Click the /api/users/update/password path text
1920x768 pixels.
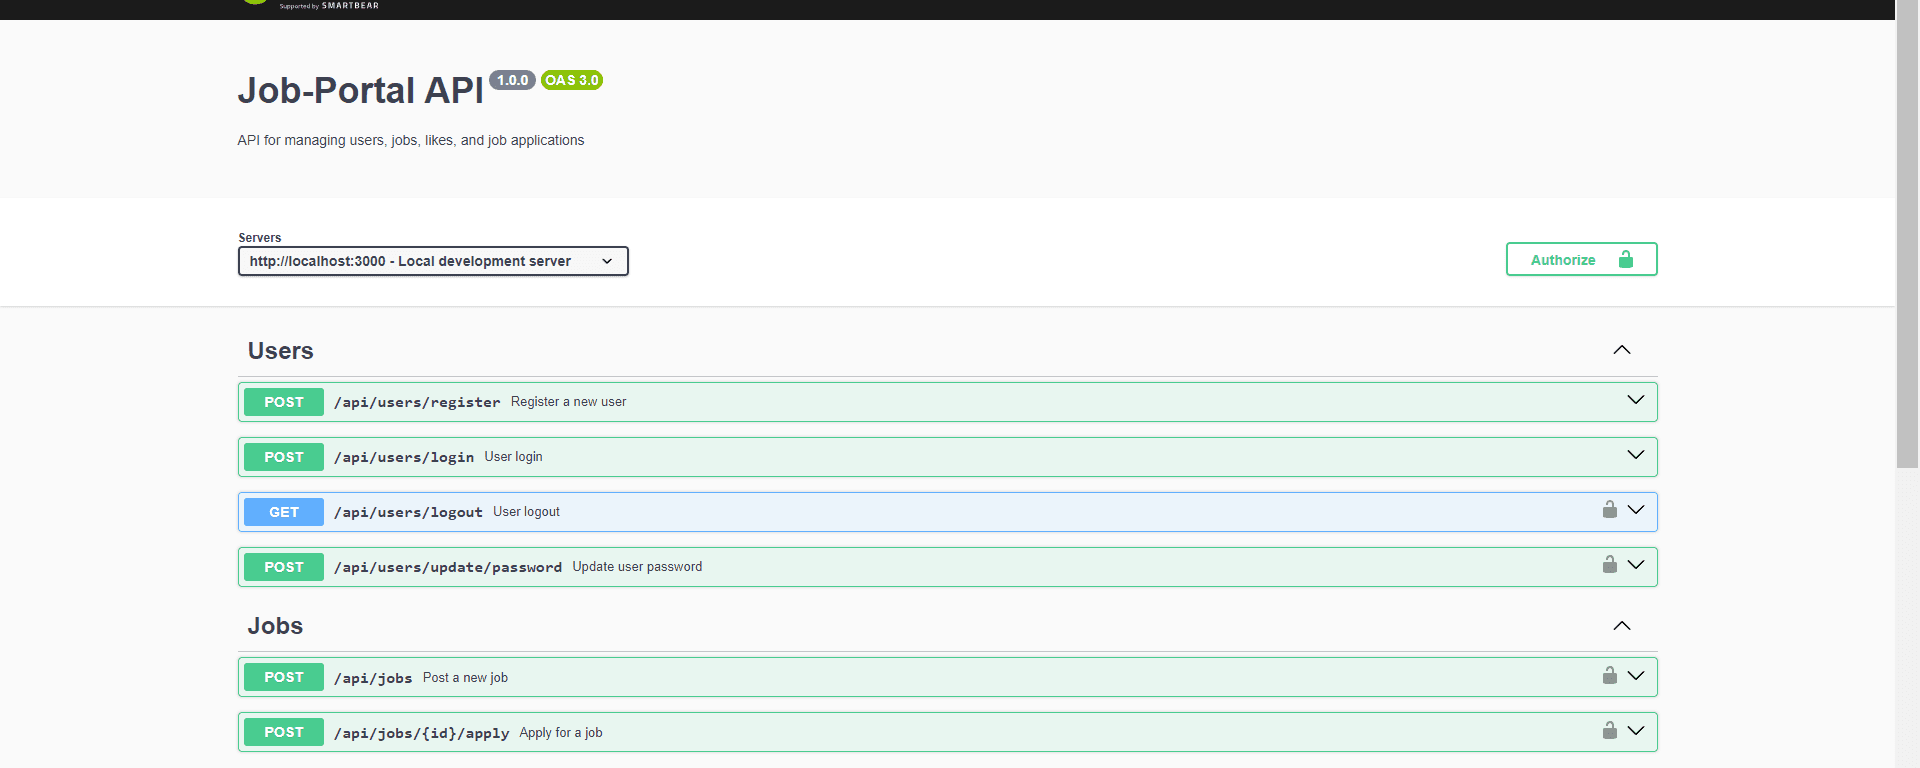coord(448,567)
